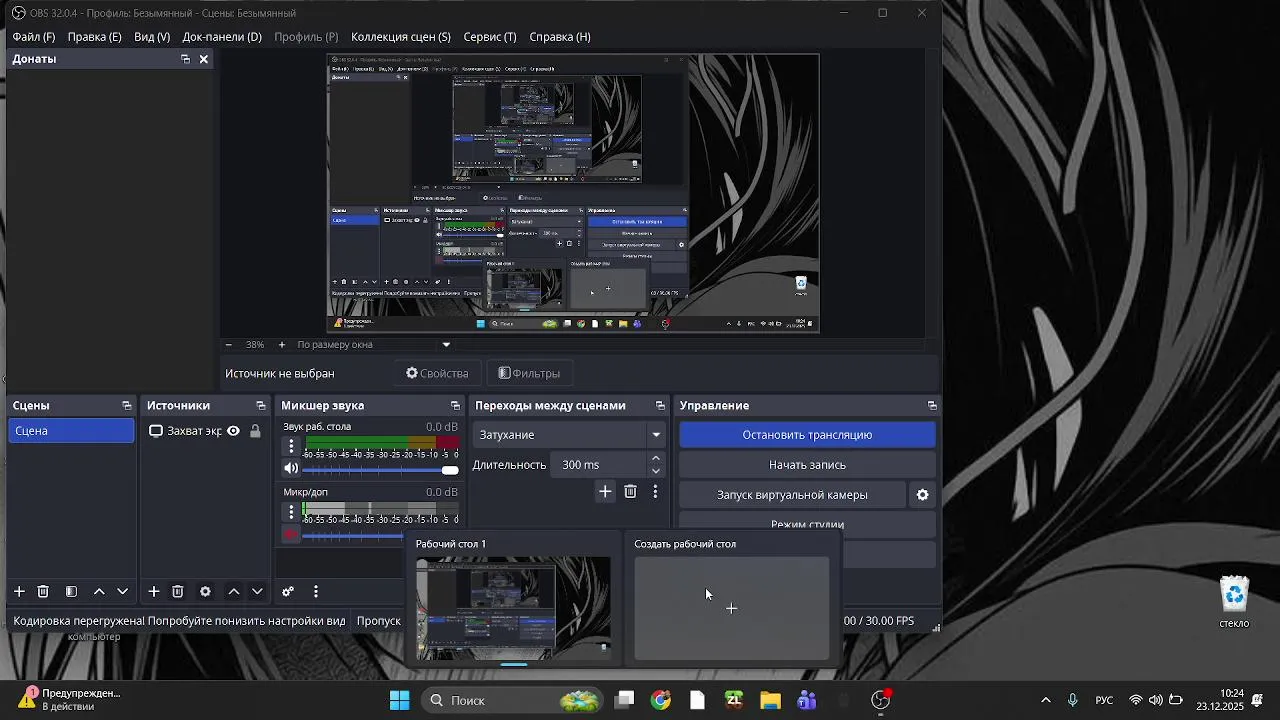Click transition duration 300 ms field
Image resolution: width=1280 pixels, height=720 pixels.
(x=597, y=465)
